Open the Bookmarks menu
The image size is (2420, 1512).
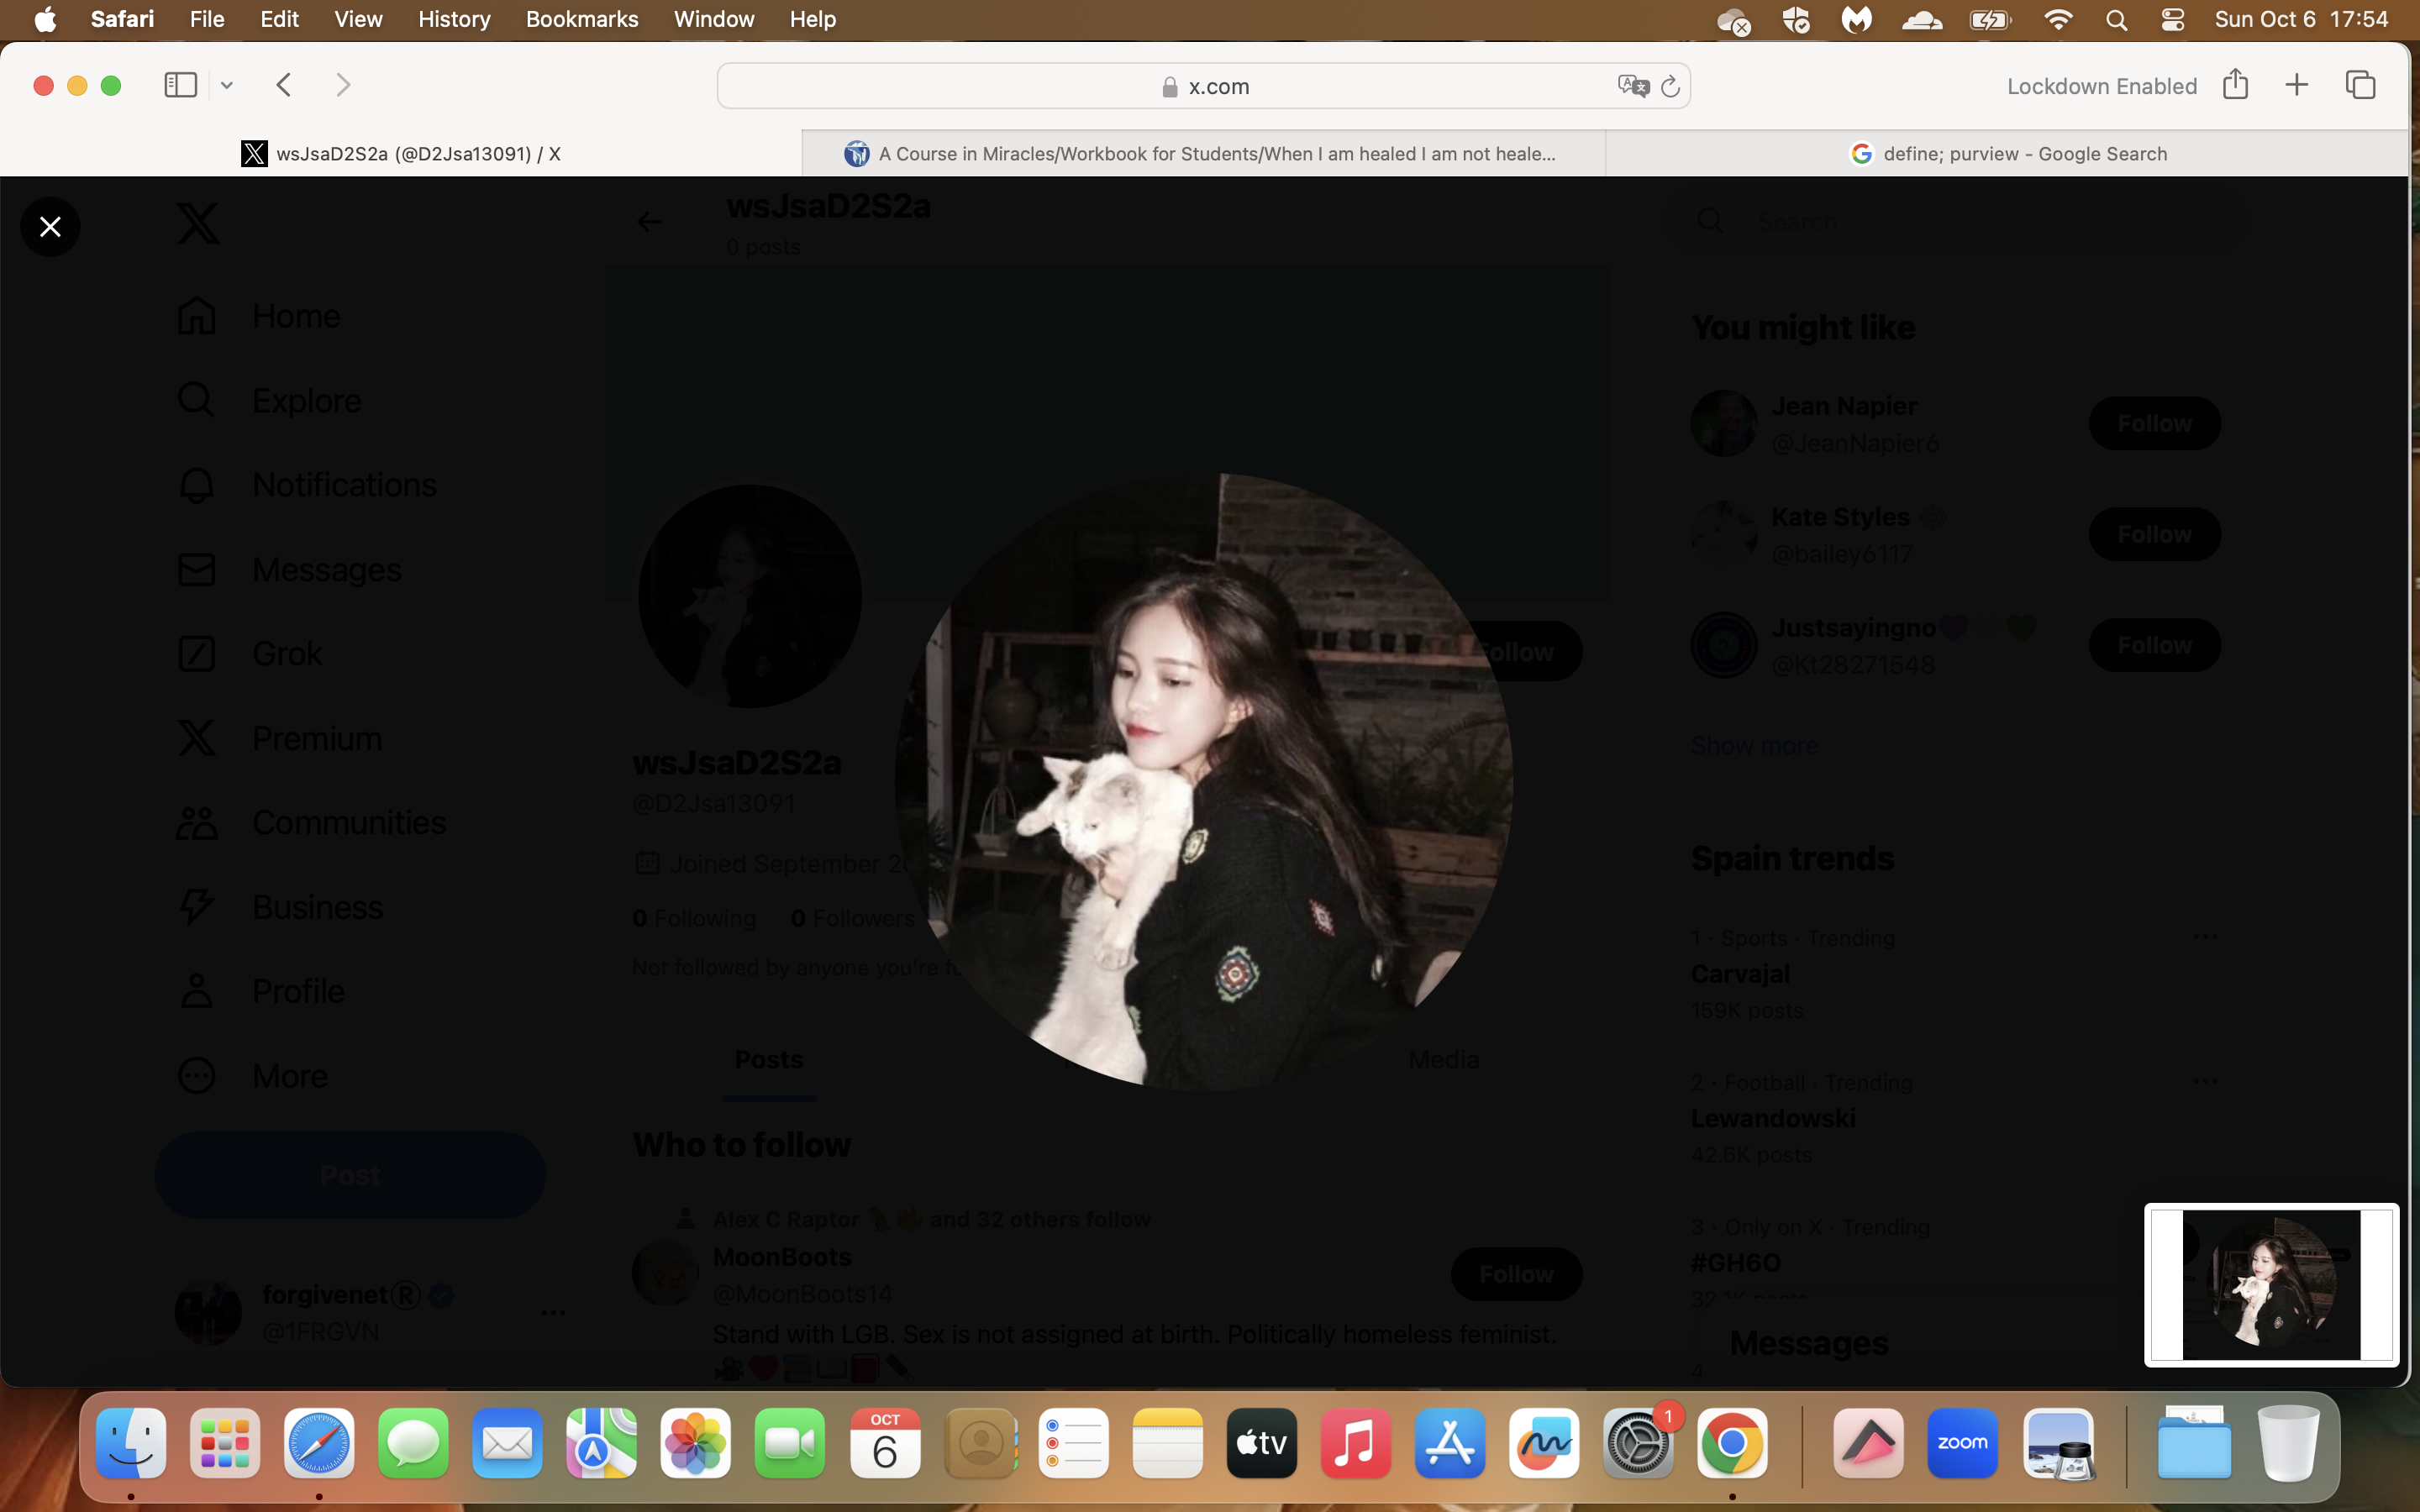click(582, 19)
